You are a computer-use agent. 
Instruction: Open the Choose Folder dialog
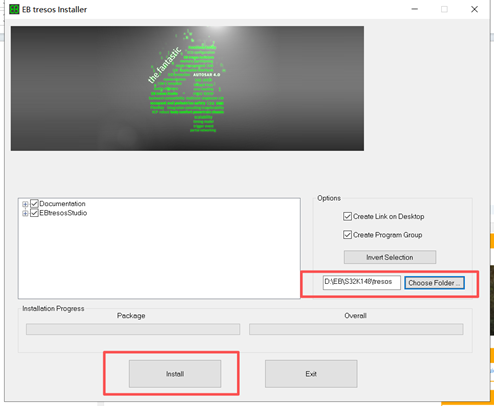[434, 283]
